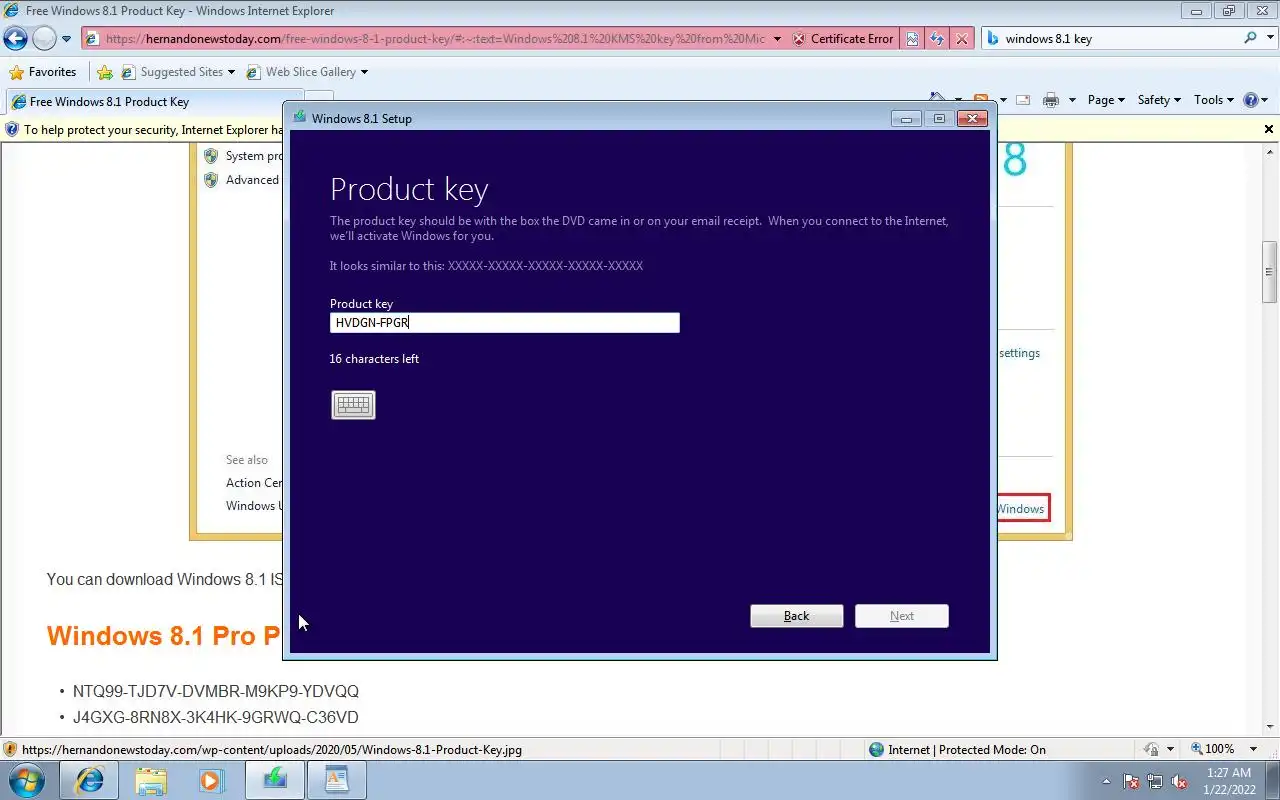Screen dimensions: 1280x800
Task: Click the status bar privacy icon
Action: click(1151, 749)
